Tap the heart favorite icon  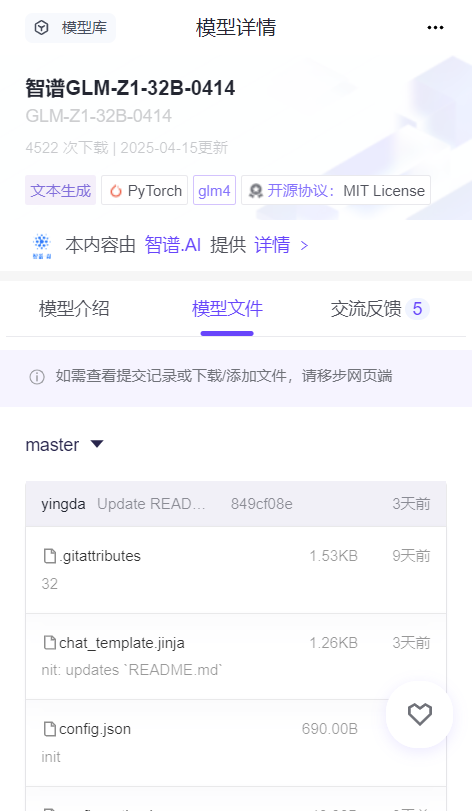tap(419, 714)
